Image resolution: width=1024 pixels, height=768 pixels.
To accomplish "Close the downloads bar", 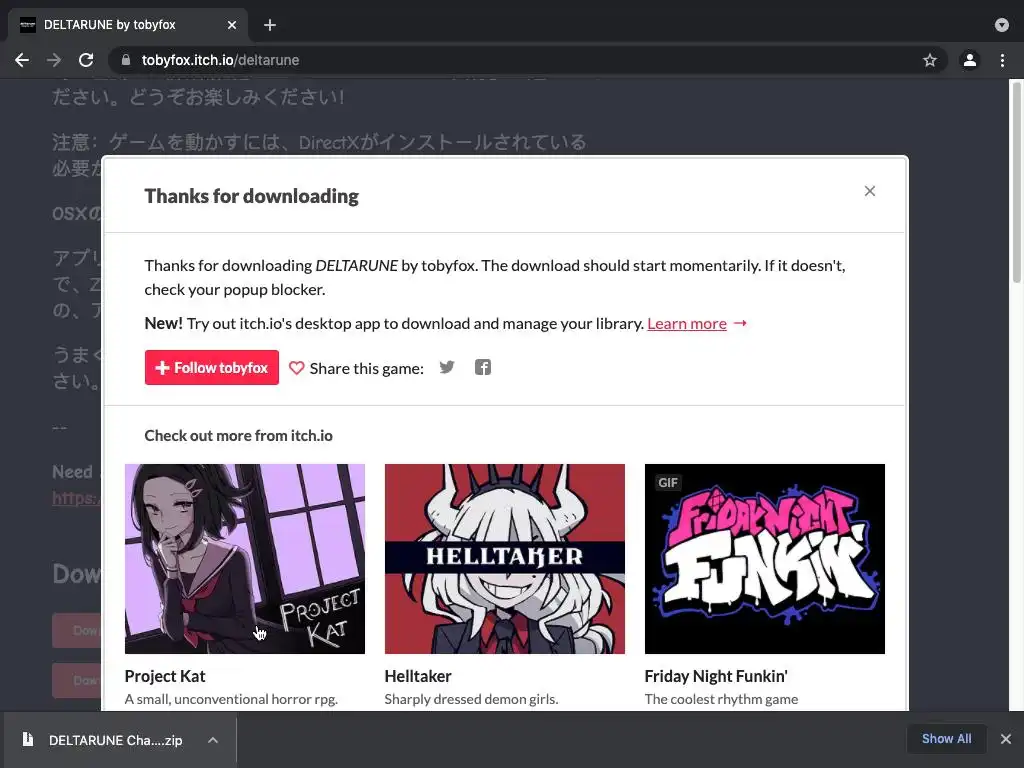I will tap(1006, 739).
